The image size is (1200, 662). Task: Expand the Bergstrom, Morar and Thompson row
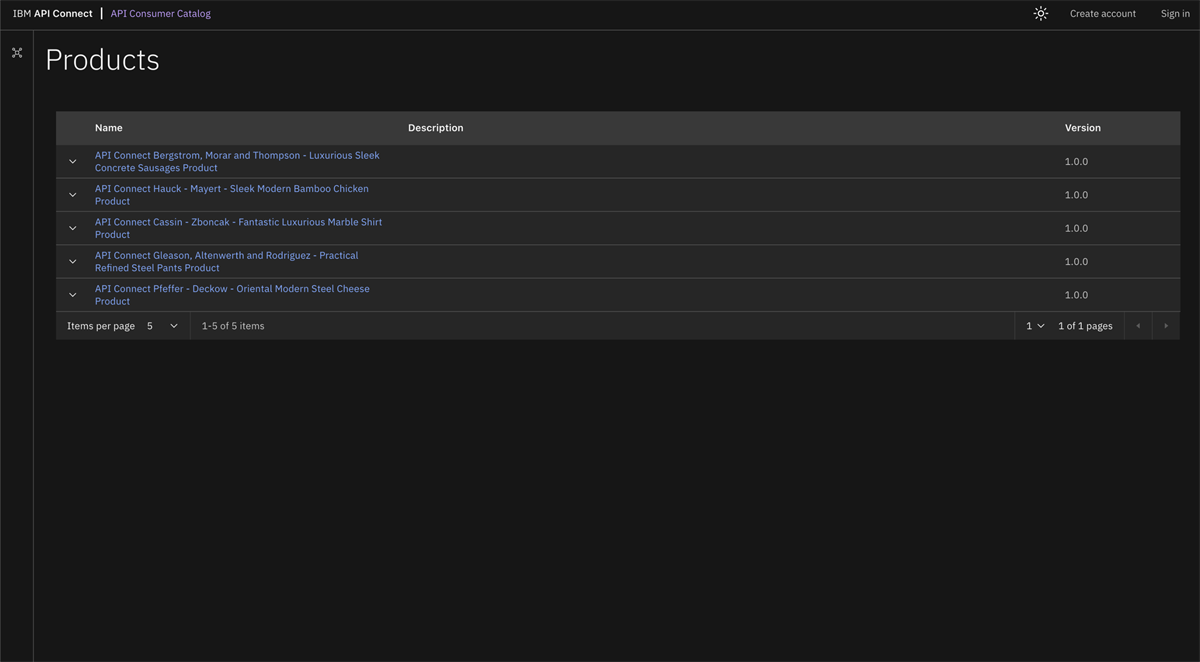click(73, 161)
